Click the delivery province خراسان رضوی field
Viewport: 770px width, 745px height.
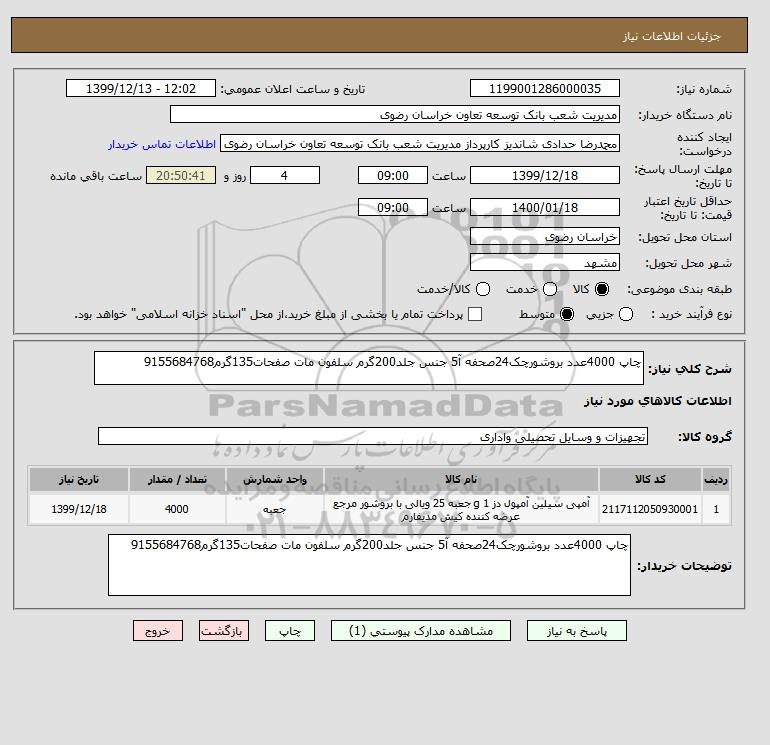click(x=545, y=237)
